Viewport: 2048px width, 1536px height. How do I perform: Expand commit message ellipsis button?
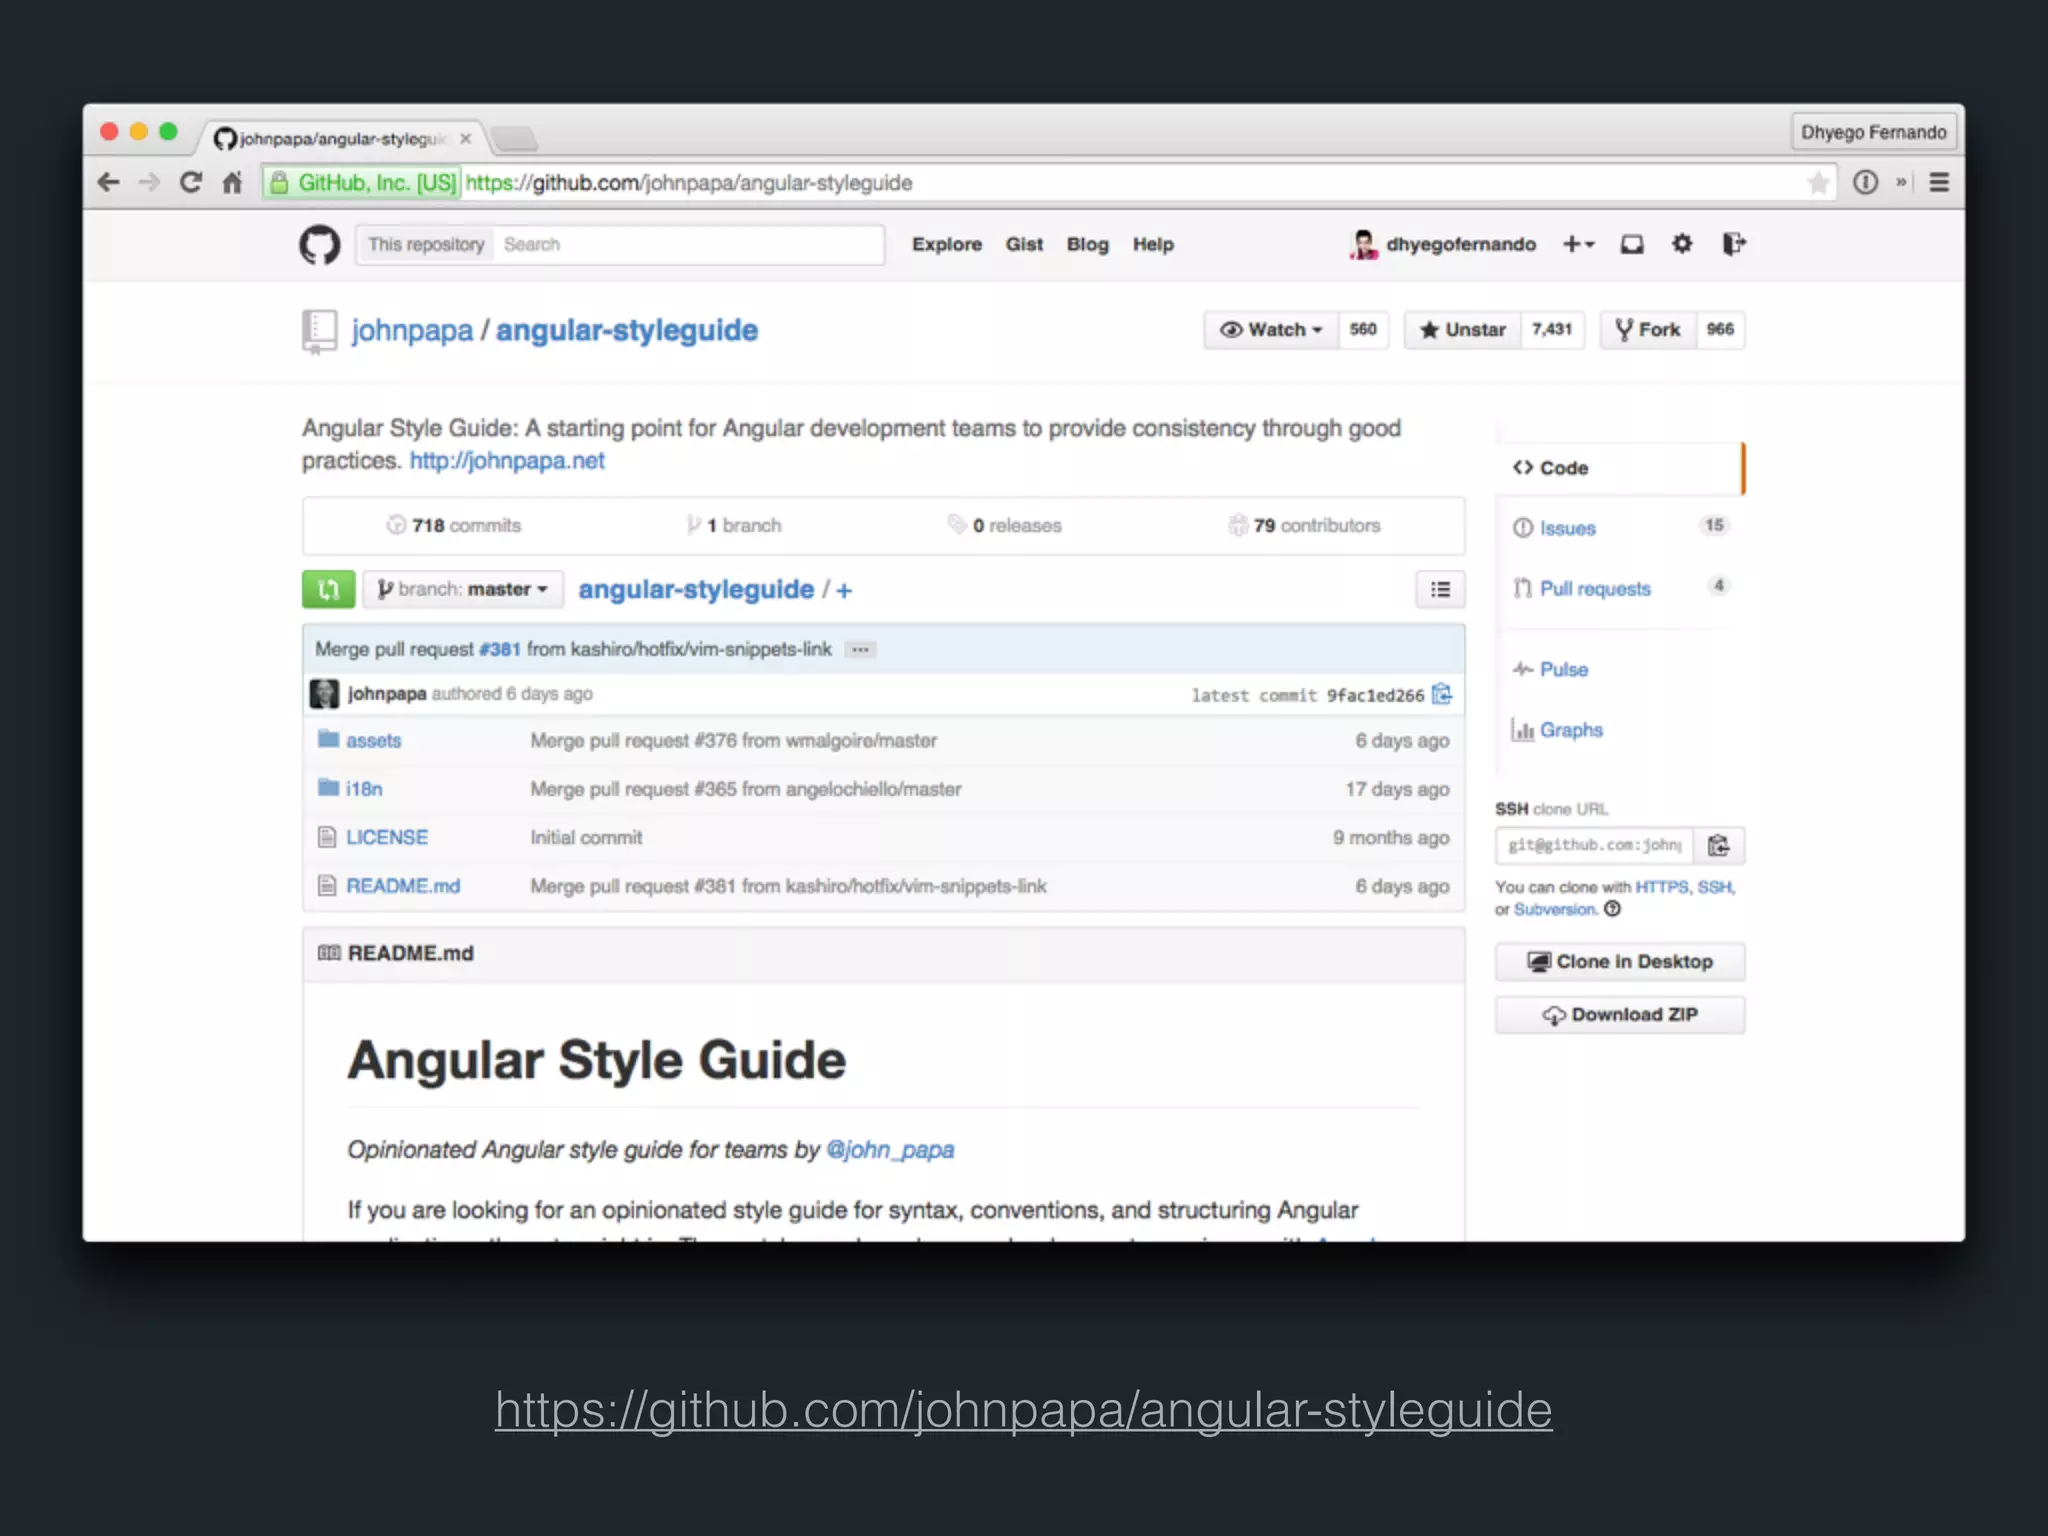click(x=859, y=650)
